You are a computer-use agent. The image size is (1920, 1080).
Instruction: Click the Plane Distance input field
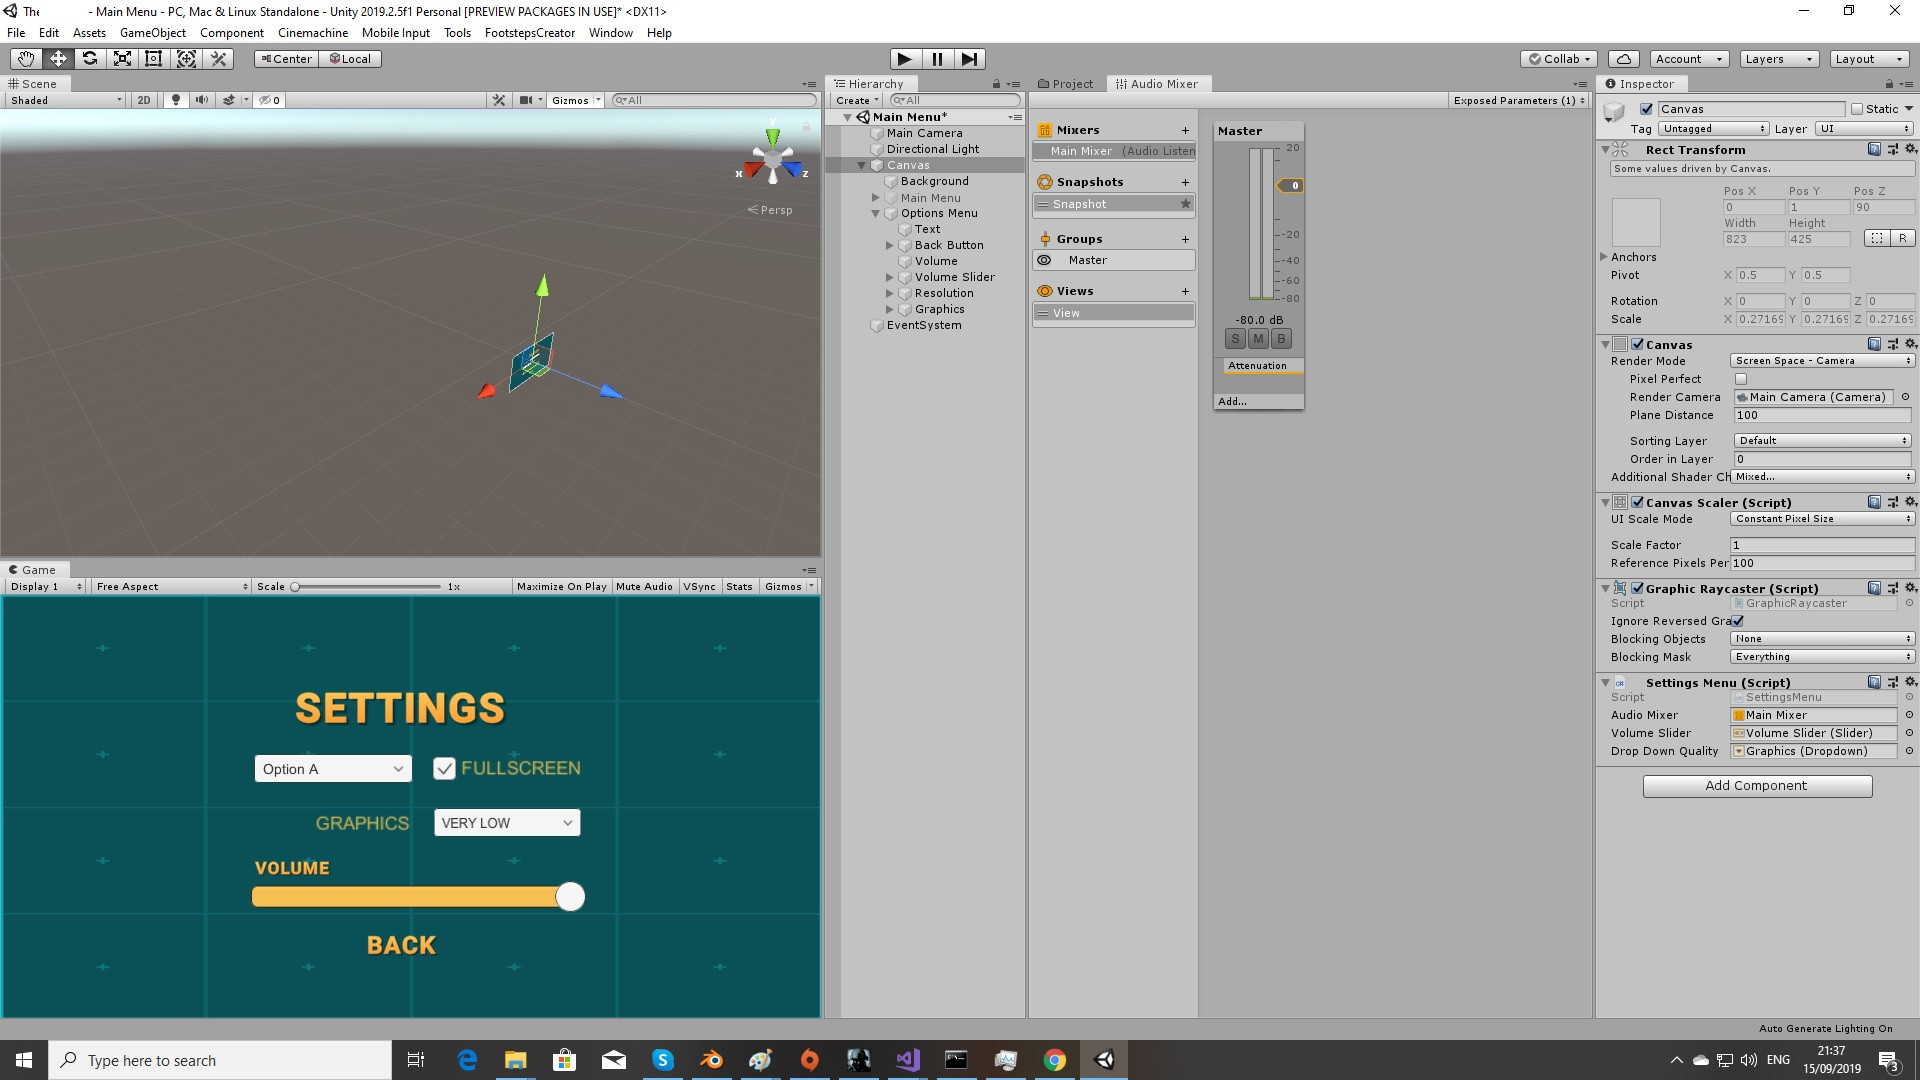[x=1822, y=415]
